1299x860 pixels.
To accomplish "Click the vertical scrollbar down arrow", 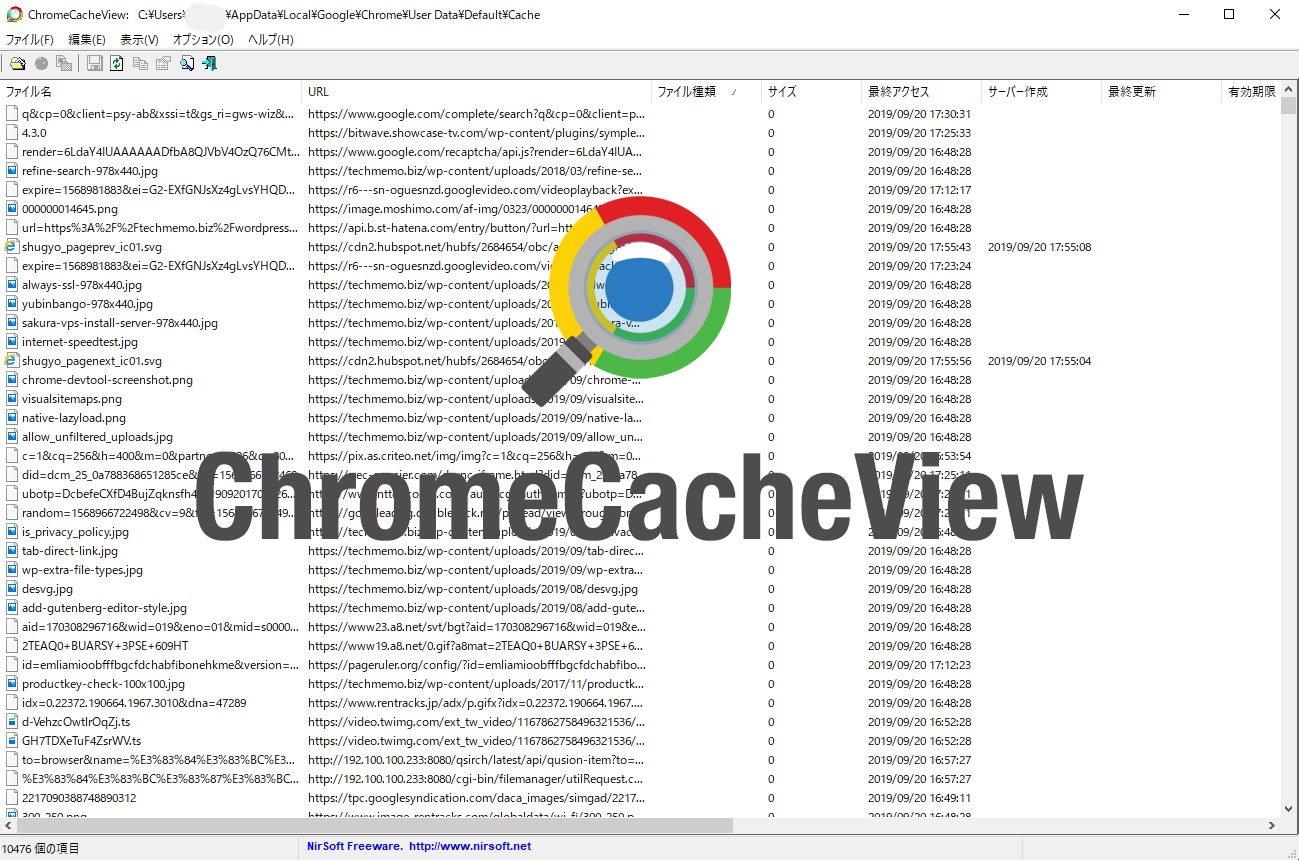I will click(x=1289, y=808).
